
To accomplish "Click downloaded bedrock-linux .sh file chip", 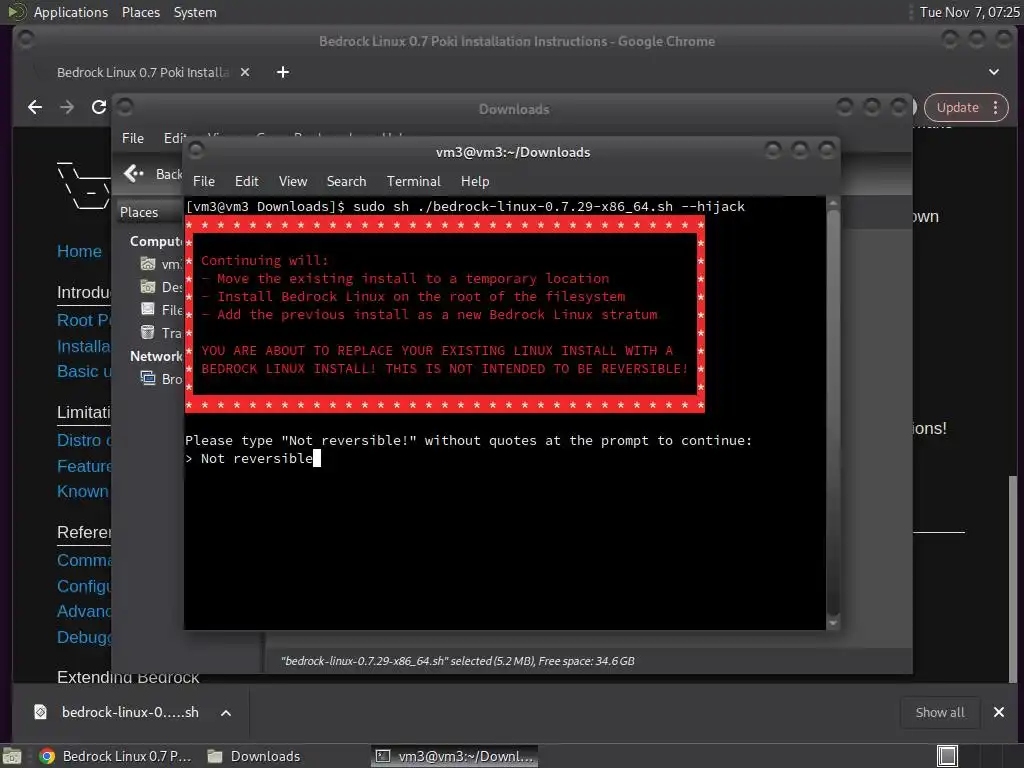I will 118,712.
